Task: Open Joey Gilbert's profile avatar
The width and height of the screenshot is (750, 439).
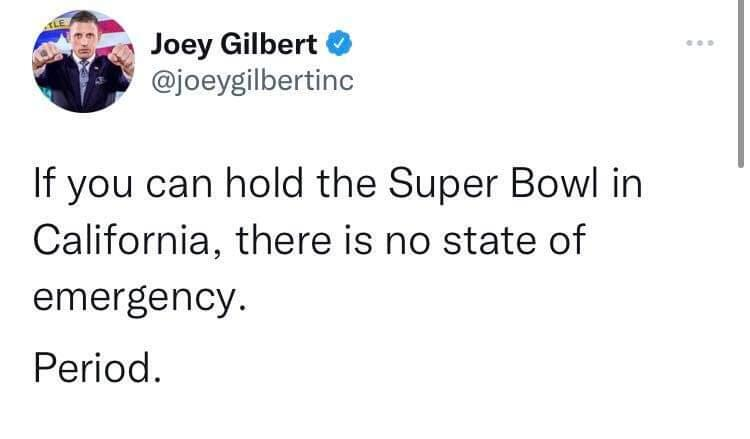Action: tap(83, 65)
